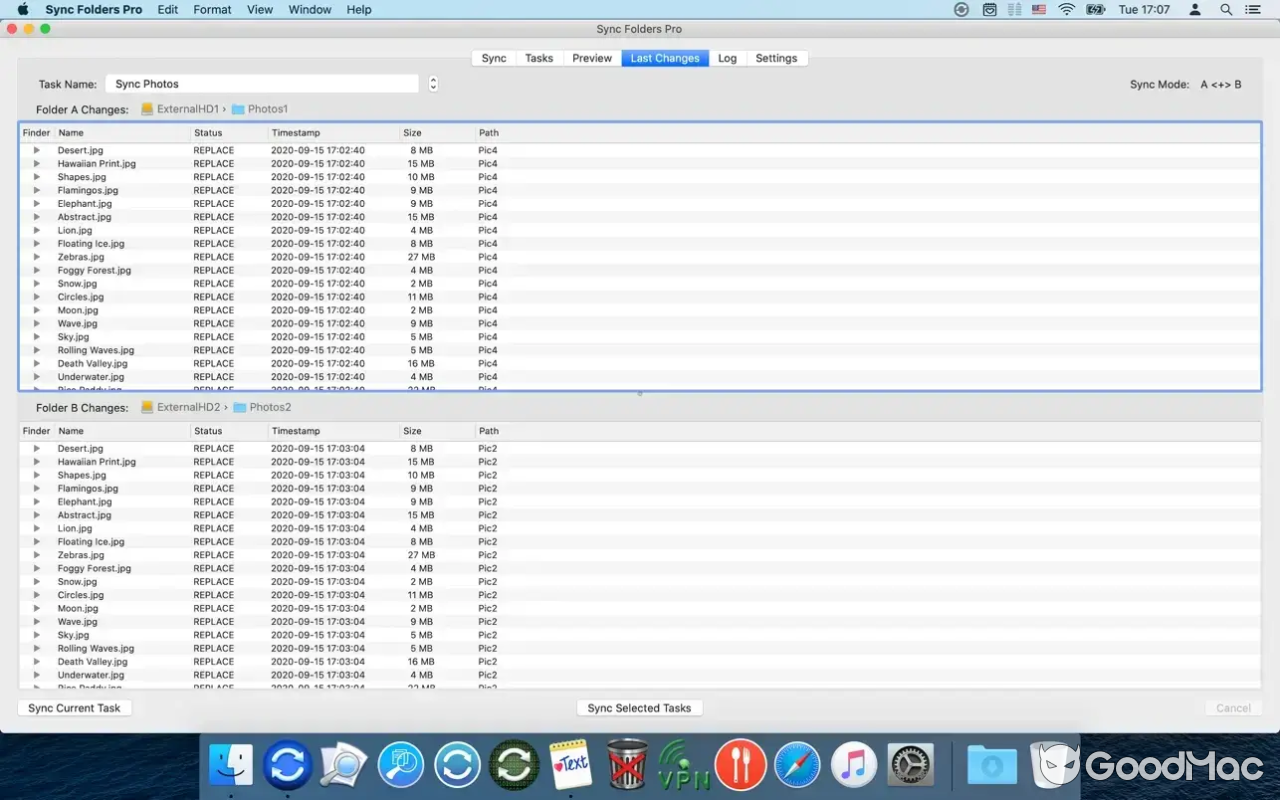The image size is (1280, 800).
Task: Open Spotlight search from the menu bar
Action: (x=1226, y=9)
